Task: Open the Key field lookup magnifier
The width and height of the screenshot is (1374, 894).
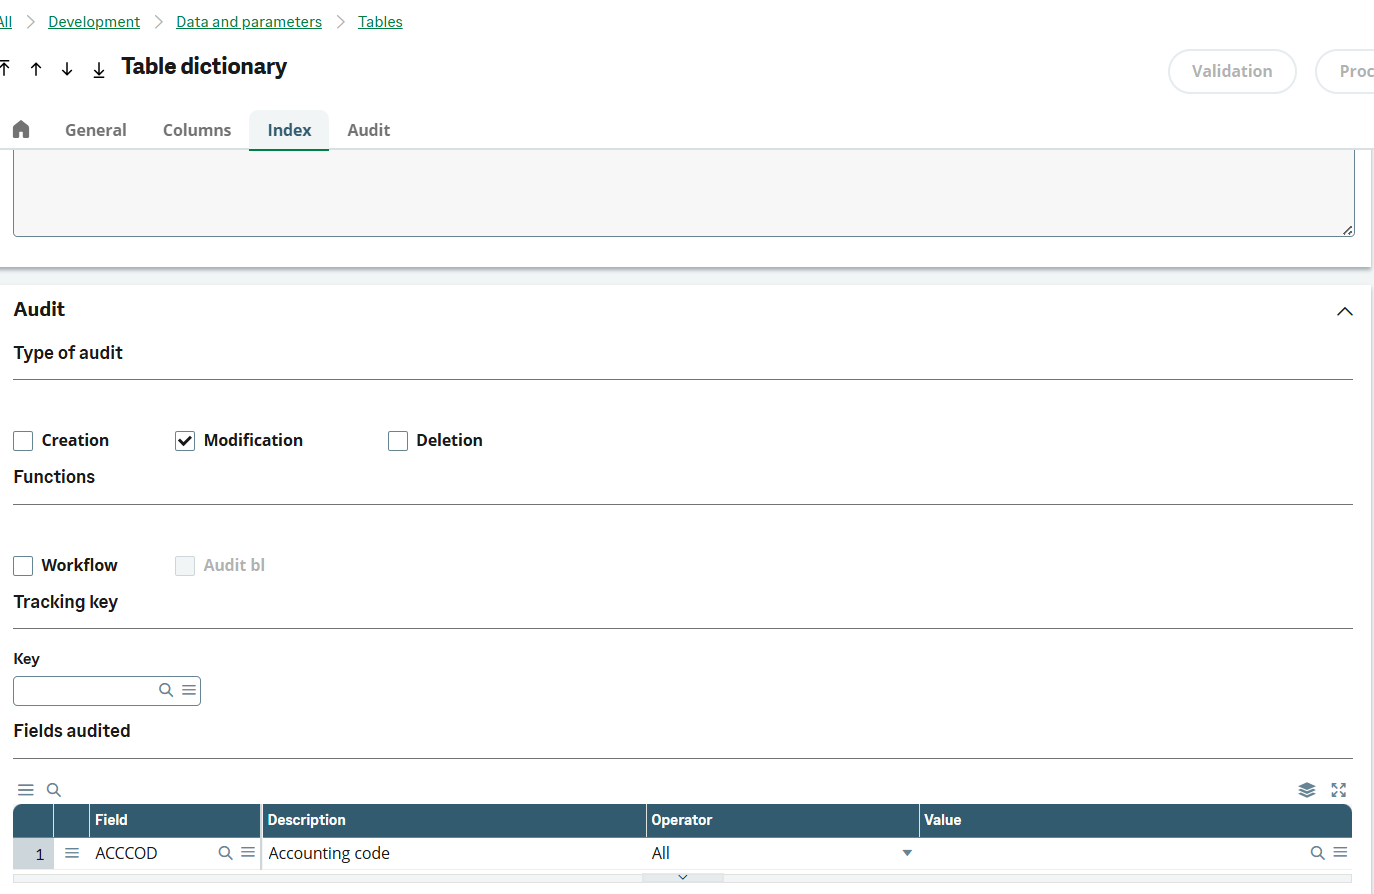Action: [166, 690]
